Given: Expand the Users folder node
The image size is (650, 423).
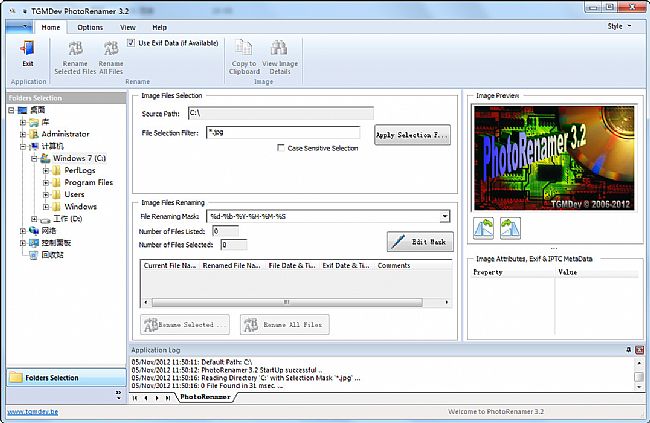Looking at the screenshot, I should 46,194.
